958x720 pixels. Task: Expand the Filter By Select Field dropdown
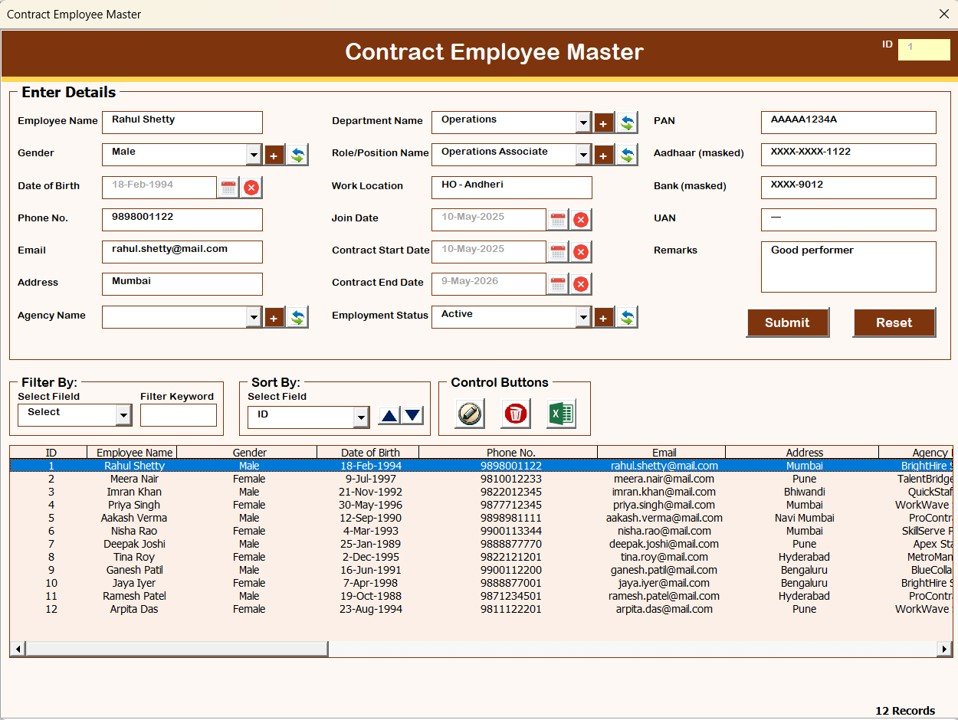(x=123, y=416)
